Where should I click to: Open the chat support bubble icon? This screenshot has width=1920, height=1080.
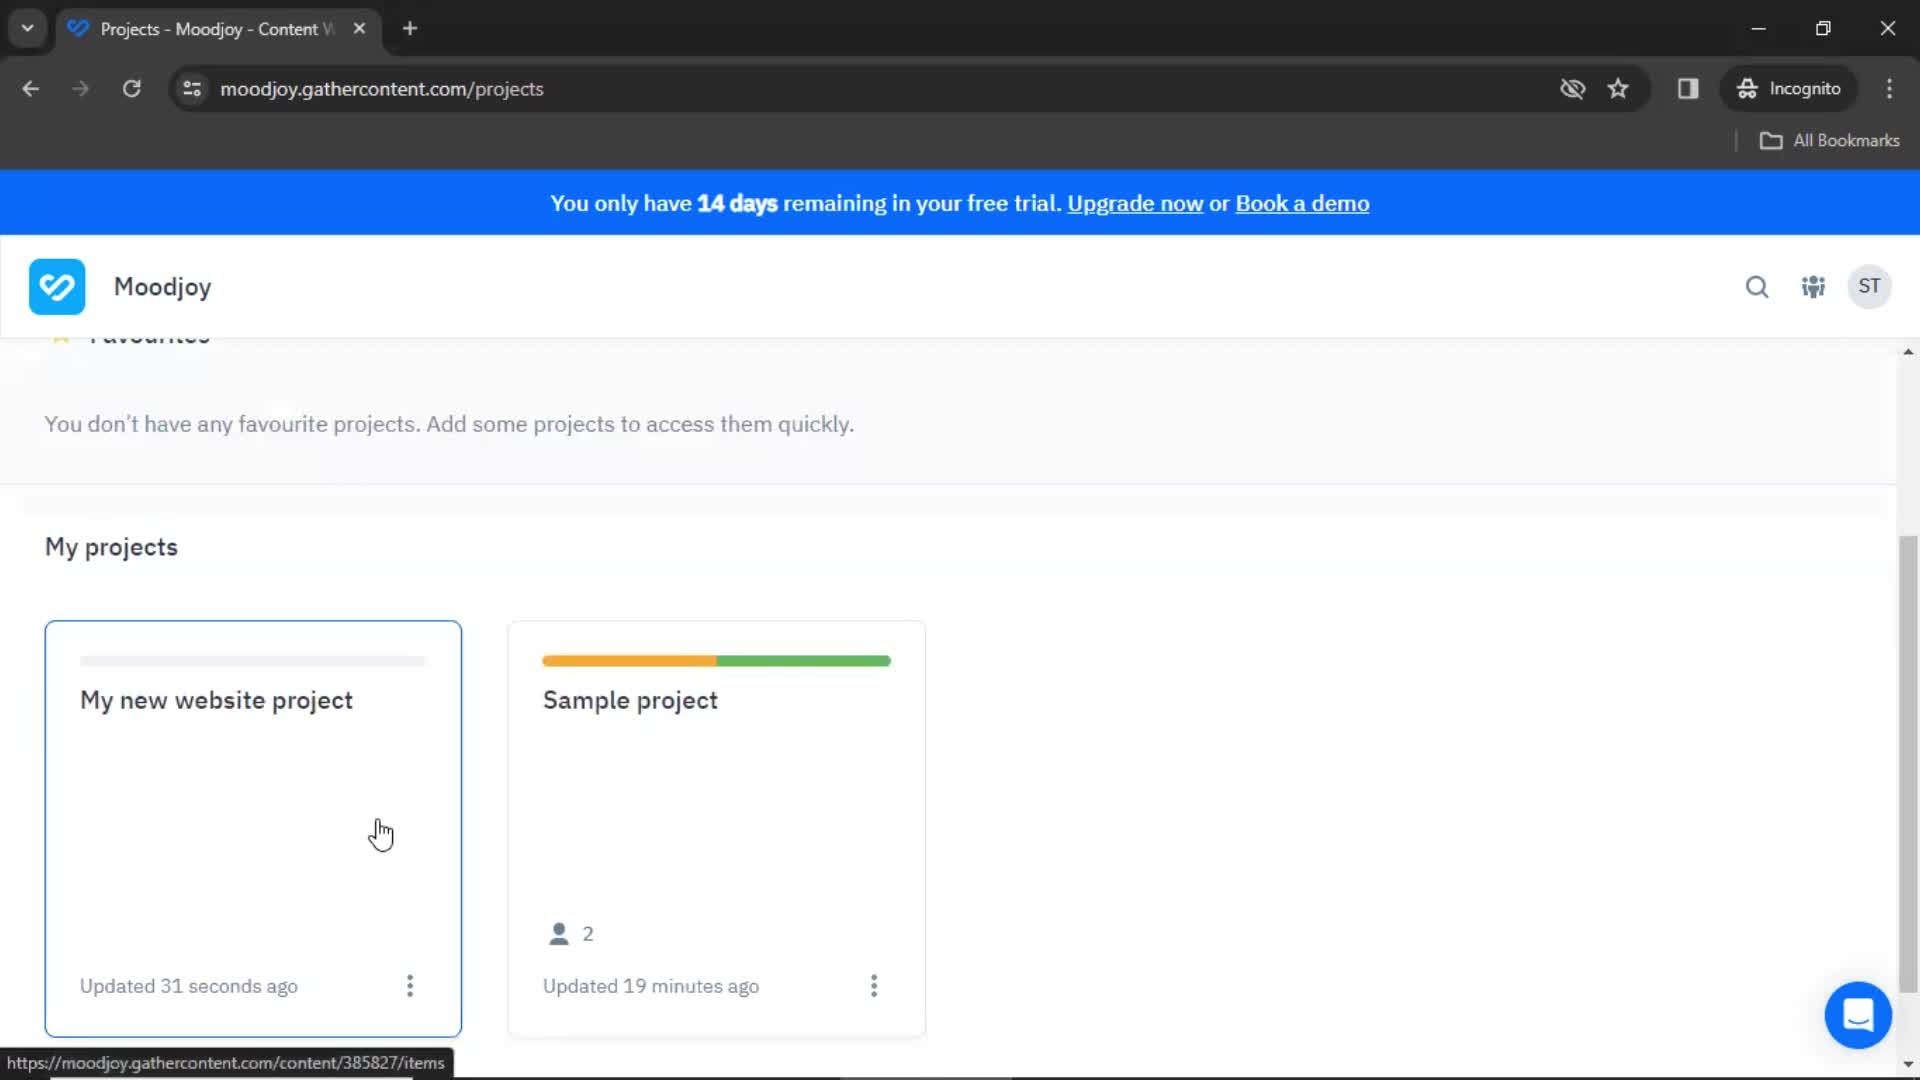point(1858,1015)
